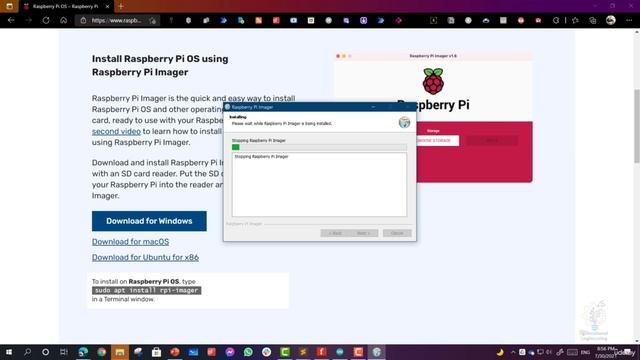Click the green installer progress bar
This screenshot has height=360, width=640.
(319, 147)
